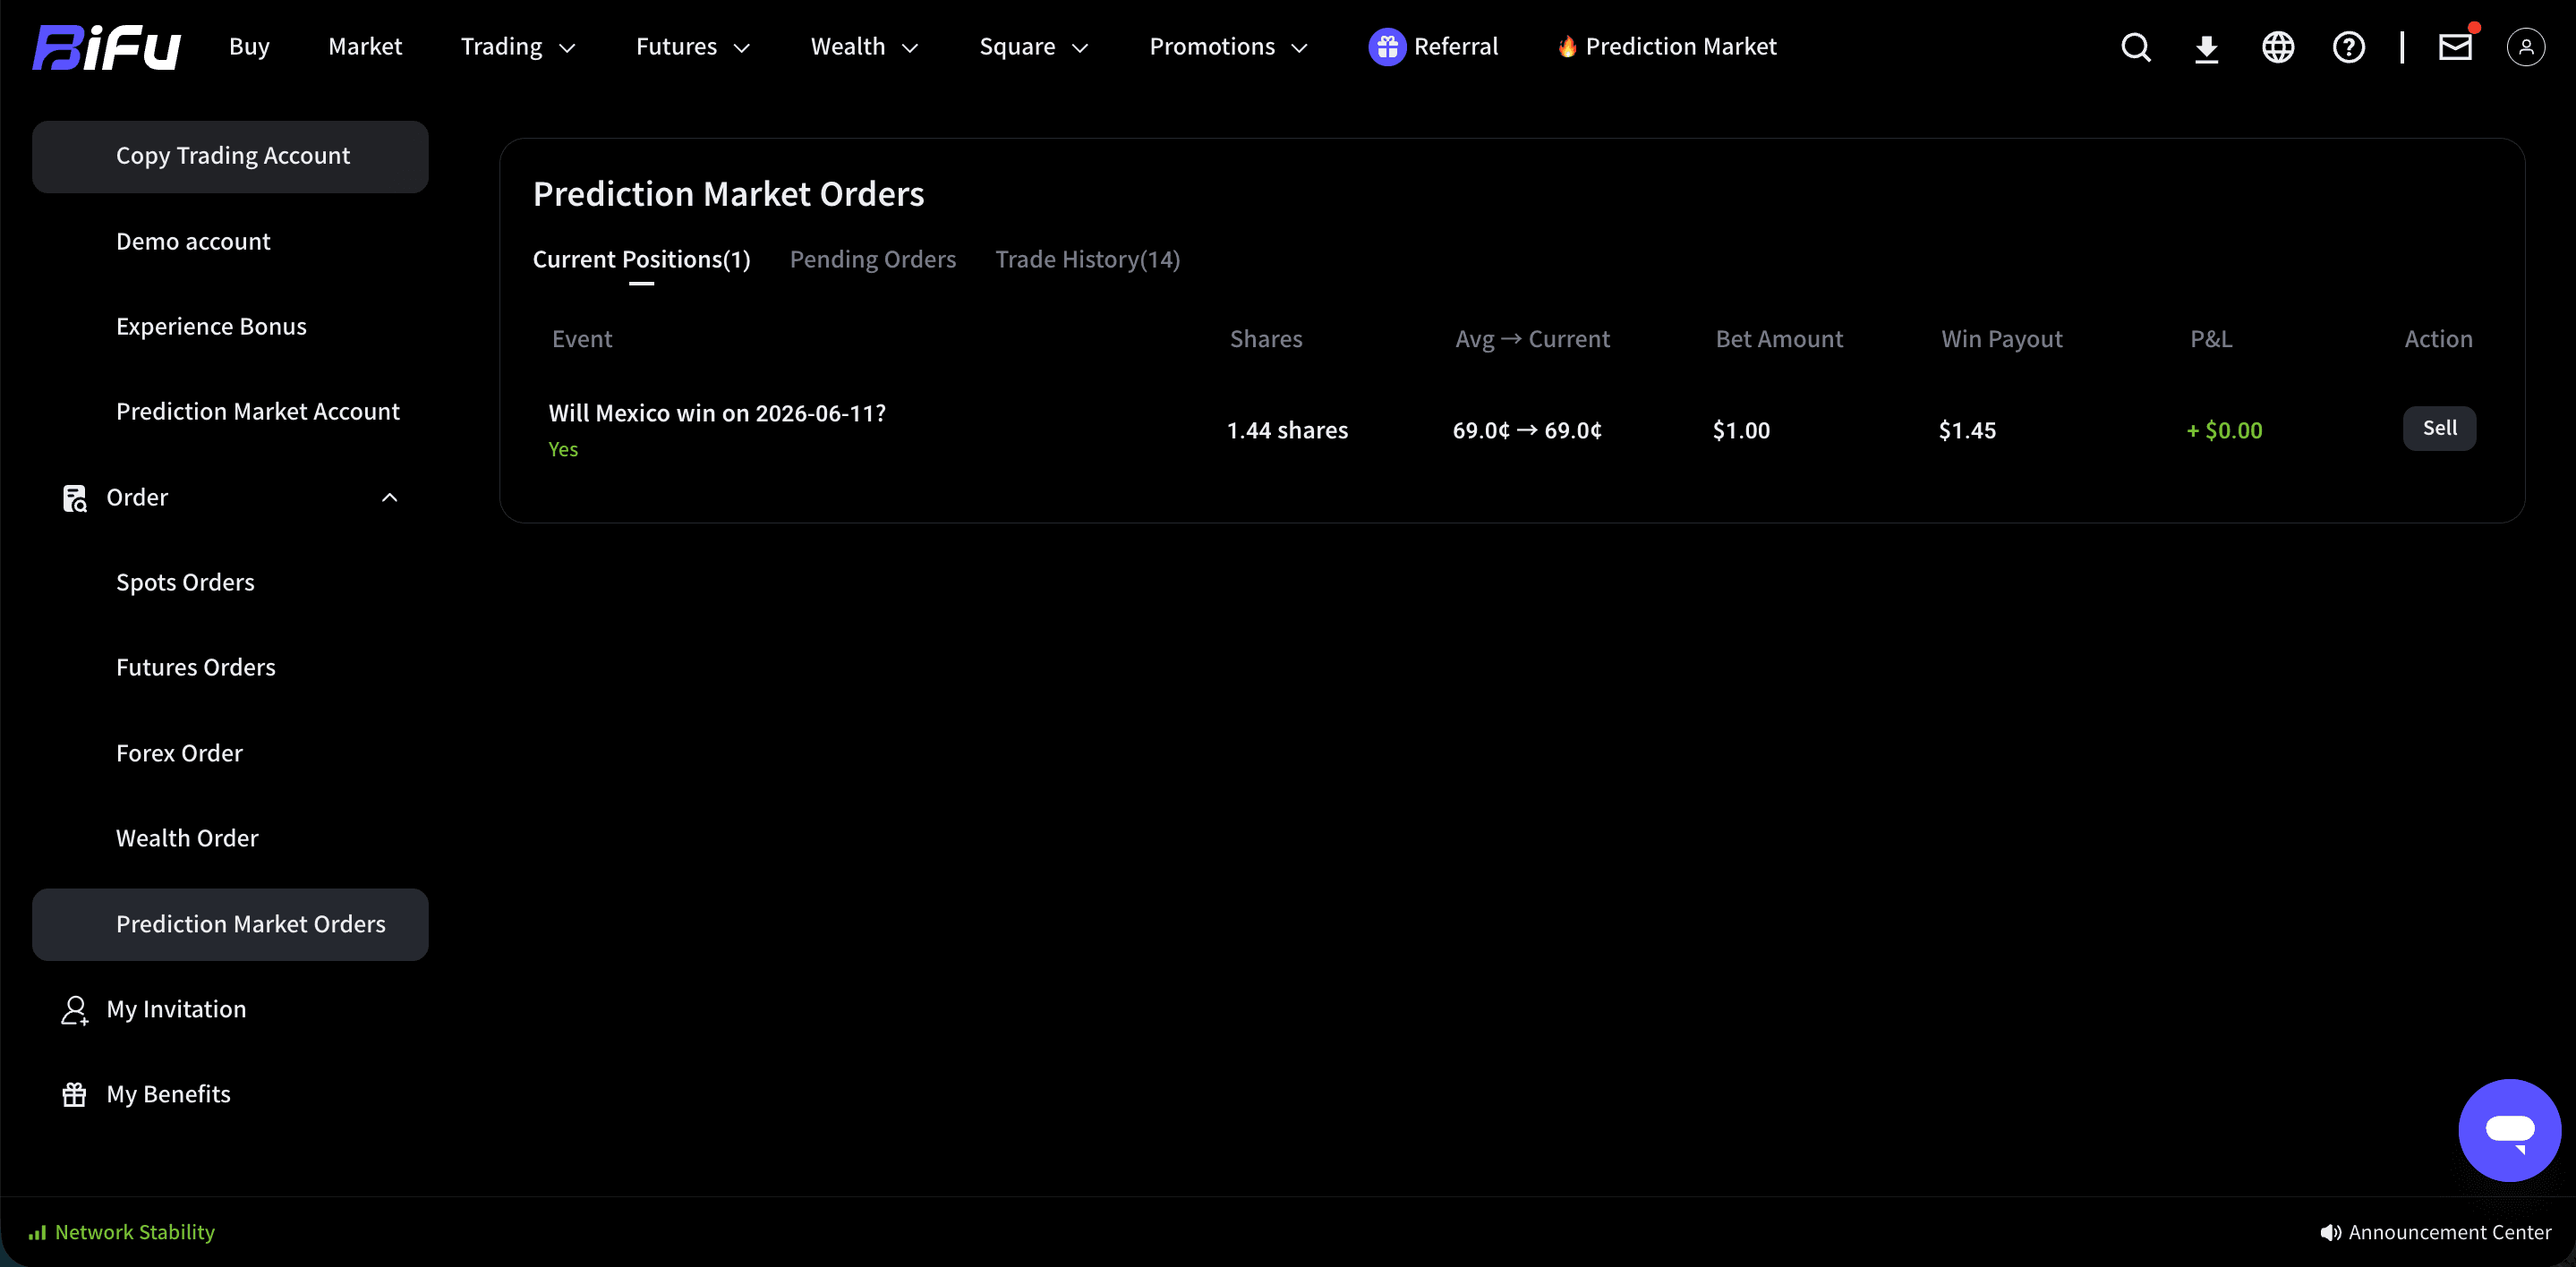Open Demo account in sidebar

(x=193, y=242)
